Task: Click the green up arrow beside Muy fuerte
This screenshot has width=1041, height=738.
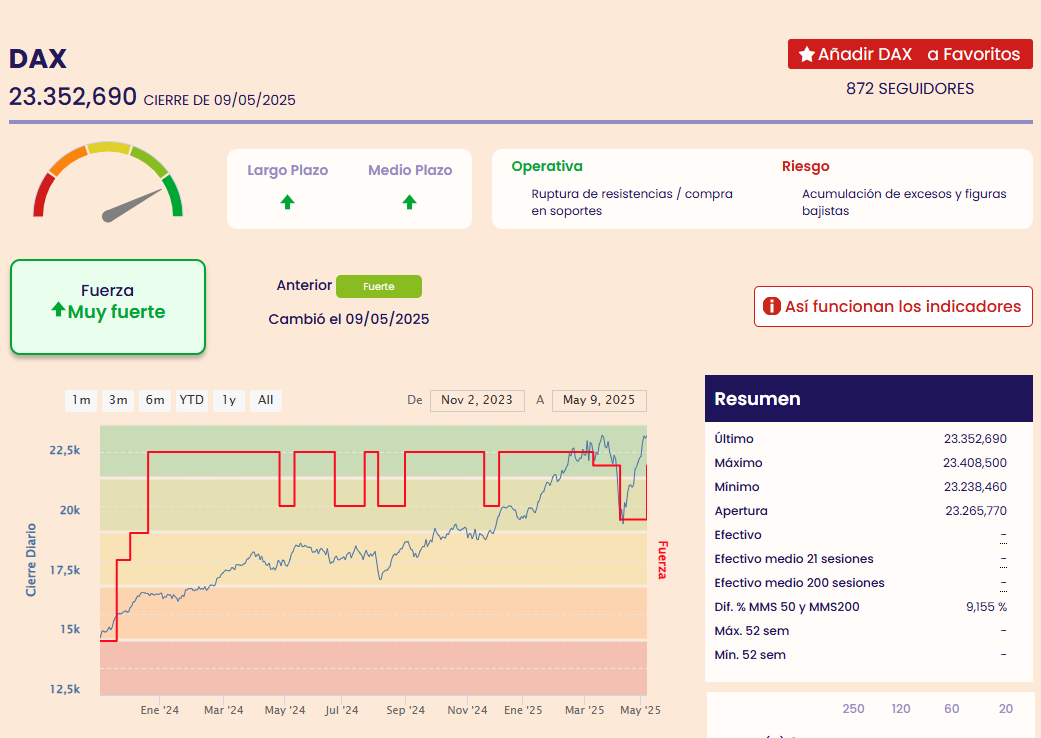Action: [58, 309]
